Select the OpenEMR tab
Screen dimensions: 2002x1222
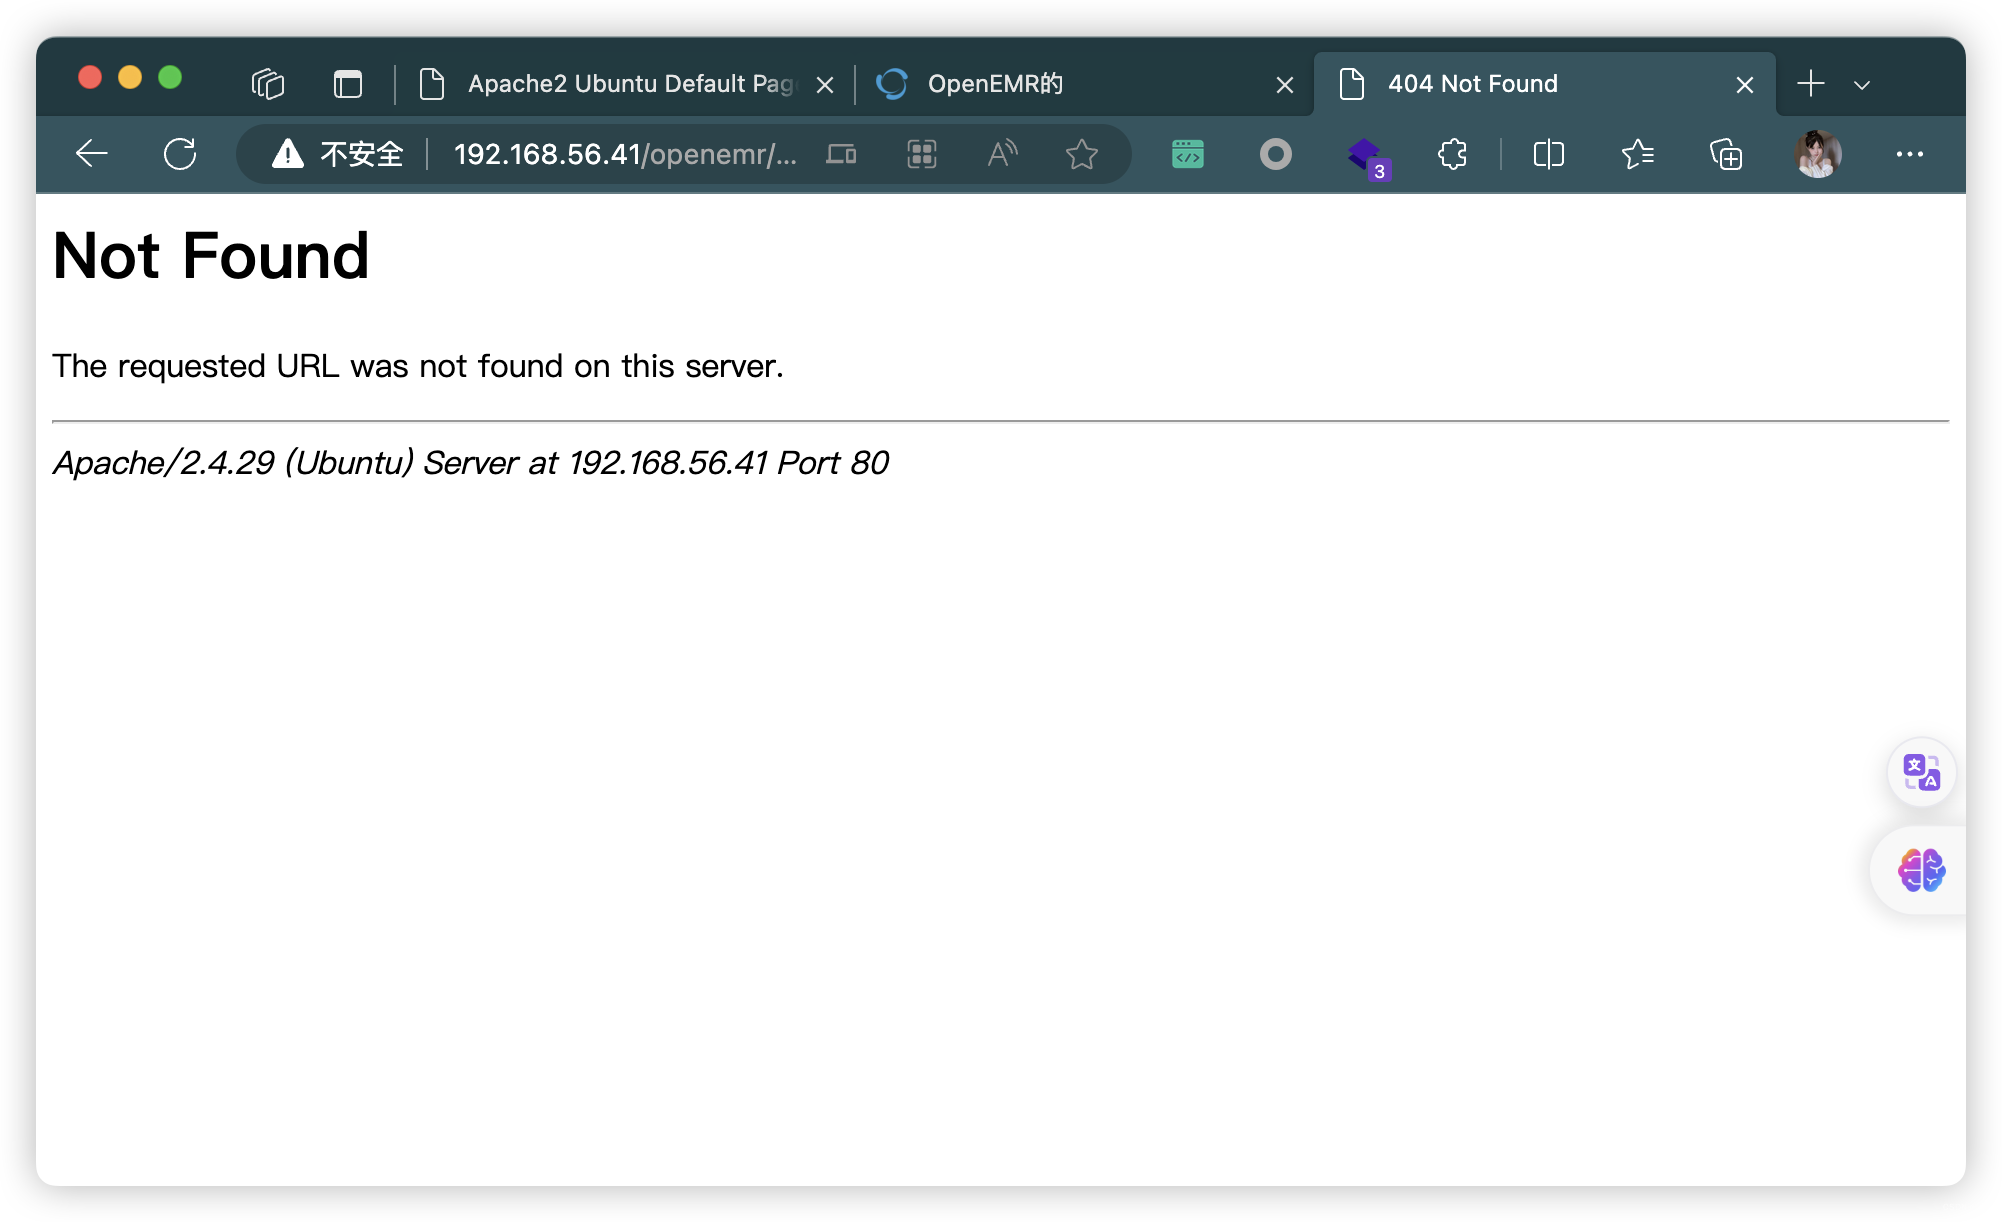pos(1072,81)
